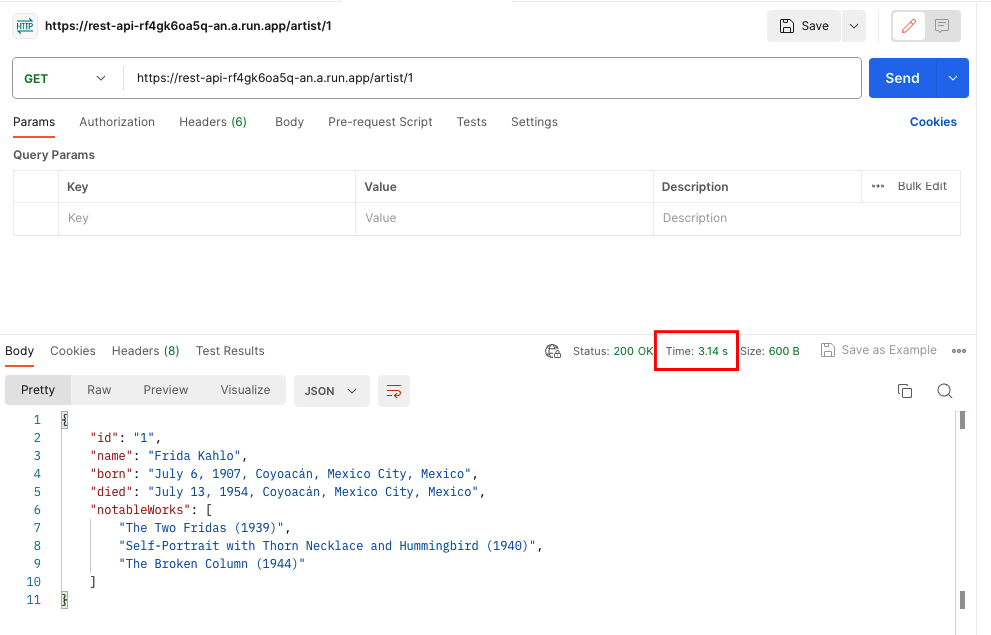Open the Pre-request Script tab
This screenshot has width=991, height=635.
pyautogui.click(x=380, y=122)
